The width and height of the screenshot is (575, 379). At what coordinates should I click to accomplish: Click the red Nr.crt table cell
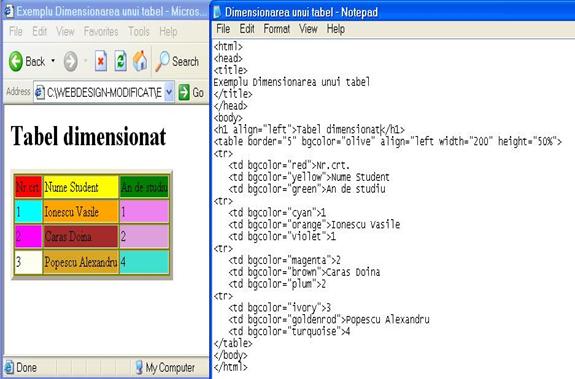click(28, 187)
